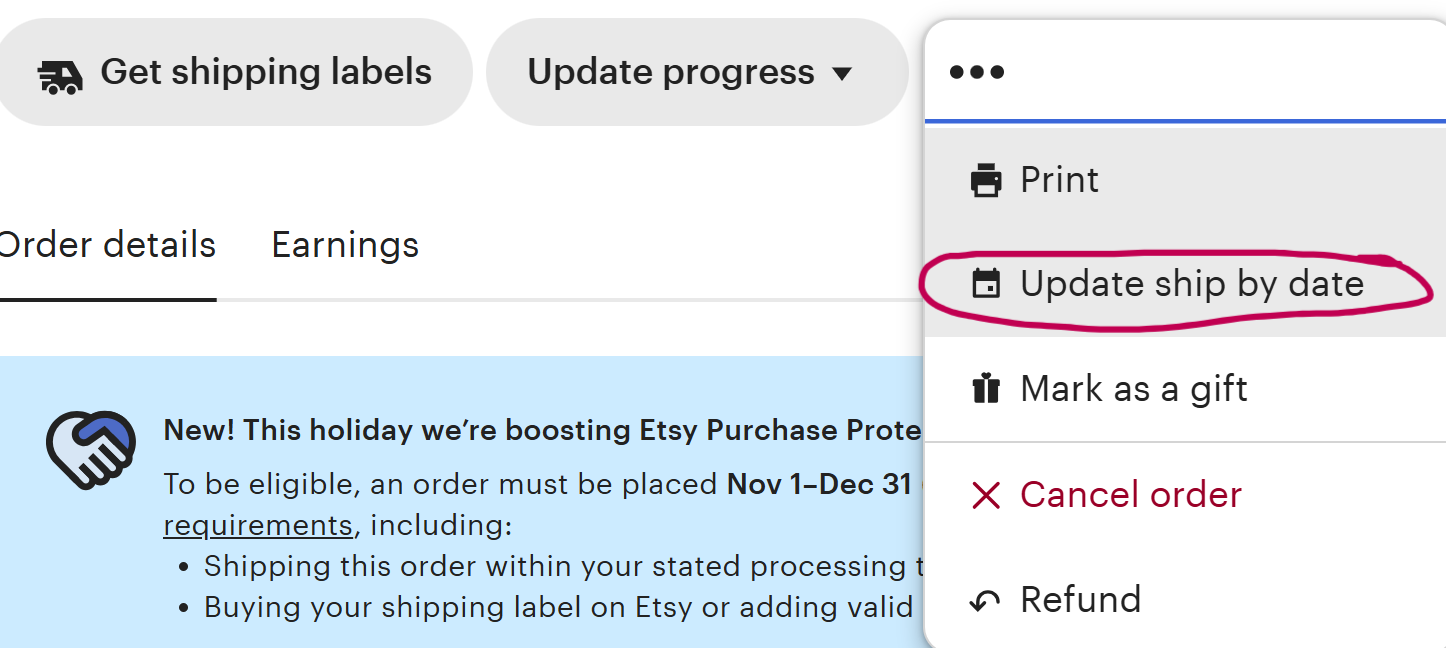Toggle the three-dot more actions menu
Viewport: 1446px width, 648px height.
[977, 72]
